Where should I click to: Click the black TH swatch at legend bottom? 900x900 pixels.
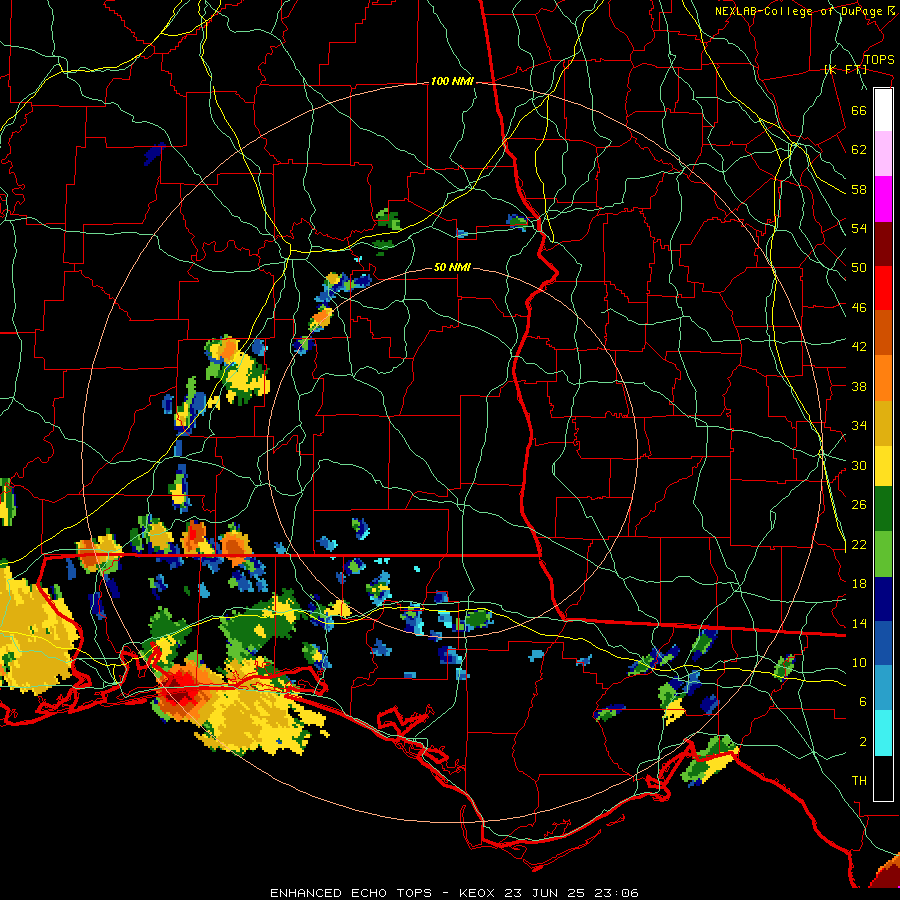[883, 778]
